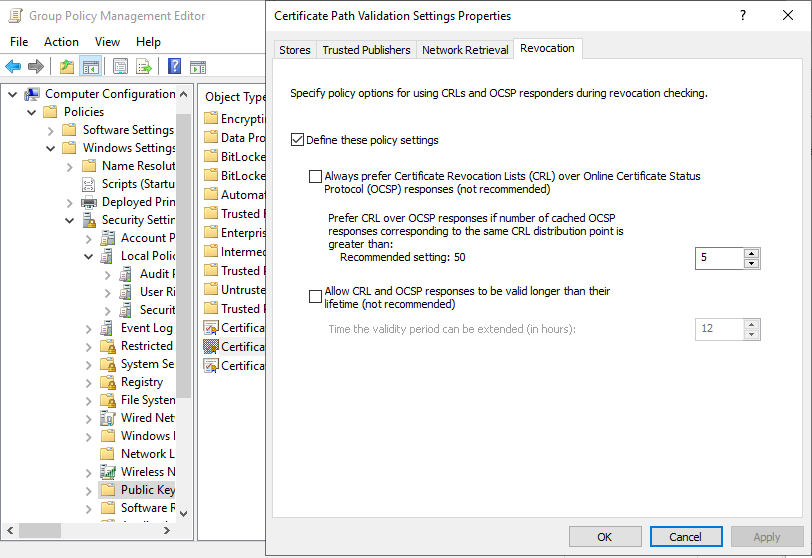Click the cached OCSP responses number field
This screenshot has height=558, width=812.
[718, 258]
